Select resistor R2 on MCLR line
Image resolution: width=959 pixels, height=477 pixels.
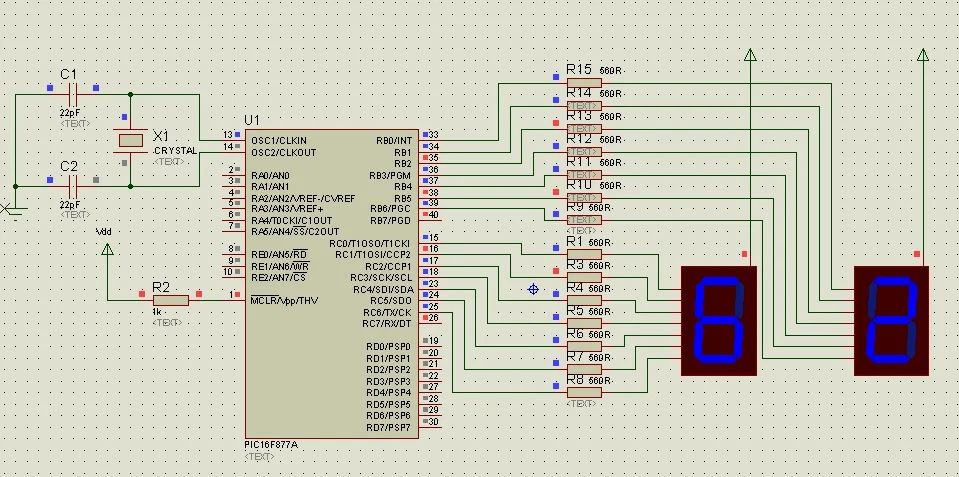tap(171, 300)
